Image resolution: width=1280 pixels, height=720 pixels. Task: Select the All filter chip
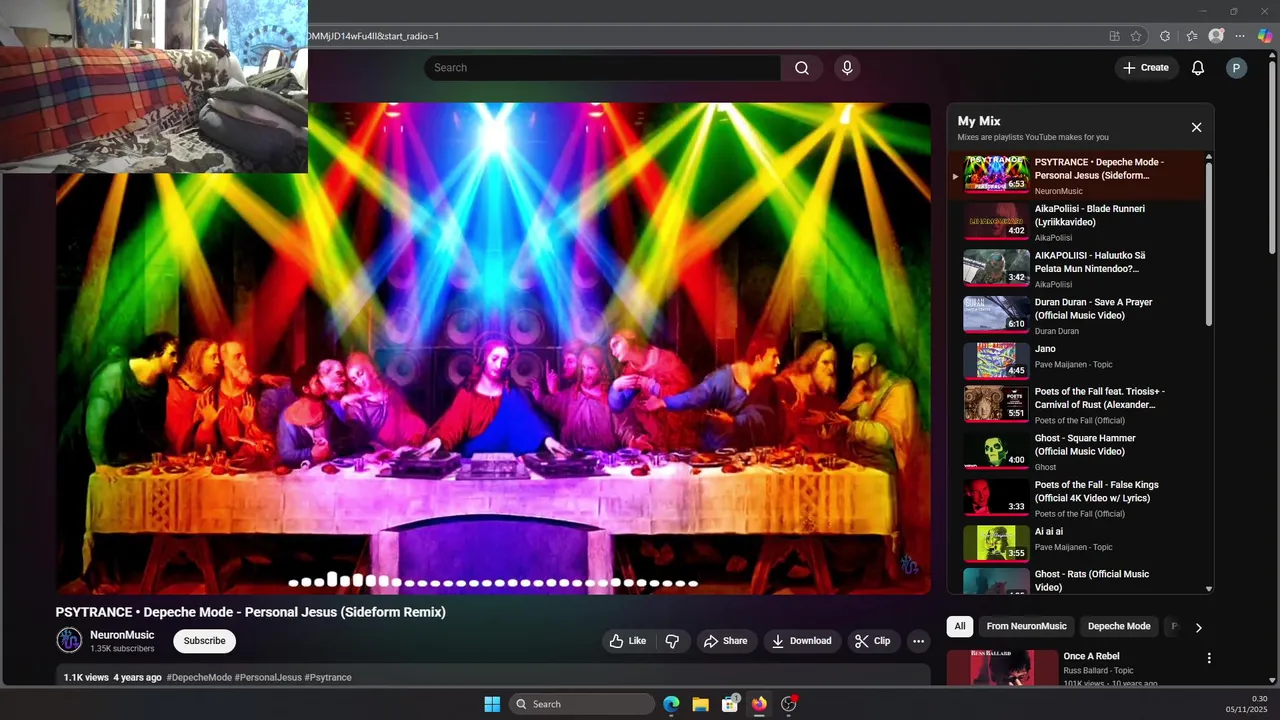click(960, 626)
